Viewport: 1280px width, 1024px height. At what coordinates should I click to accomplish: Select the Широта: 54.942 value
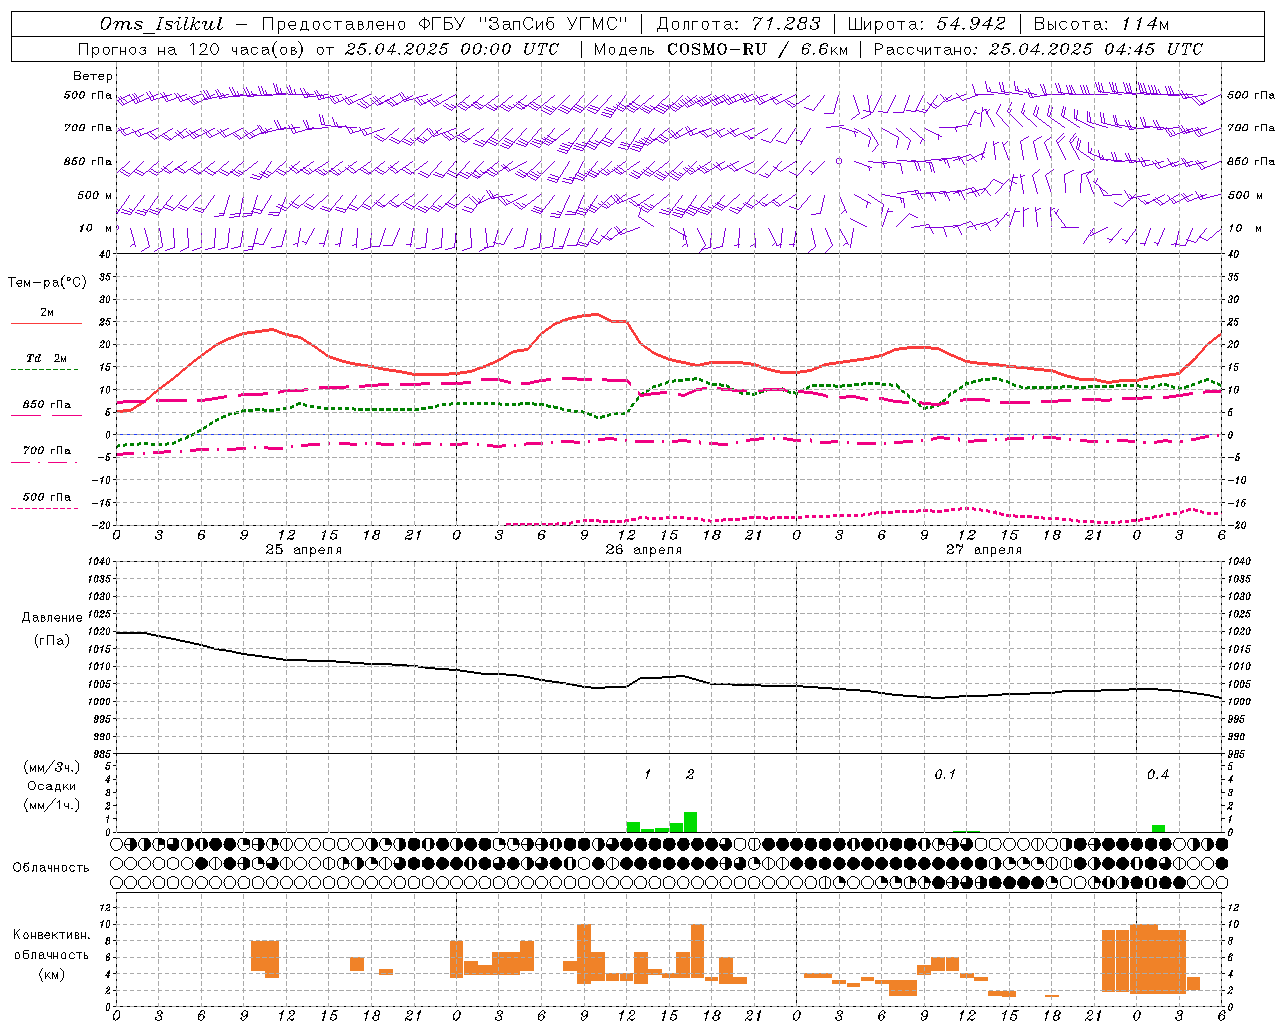click(927, 24)
